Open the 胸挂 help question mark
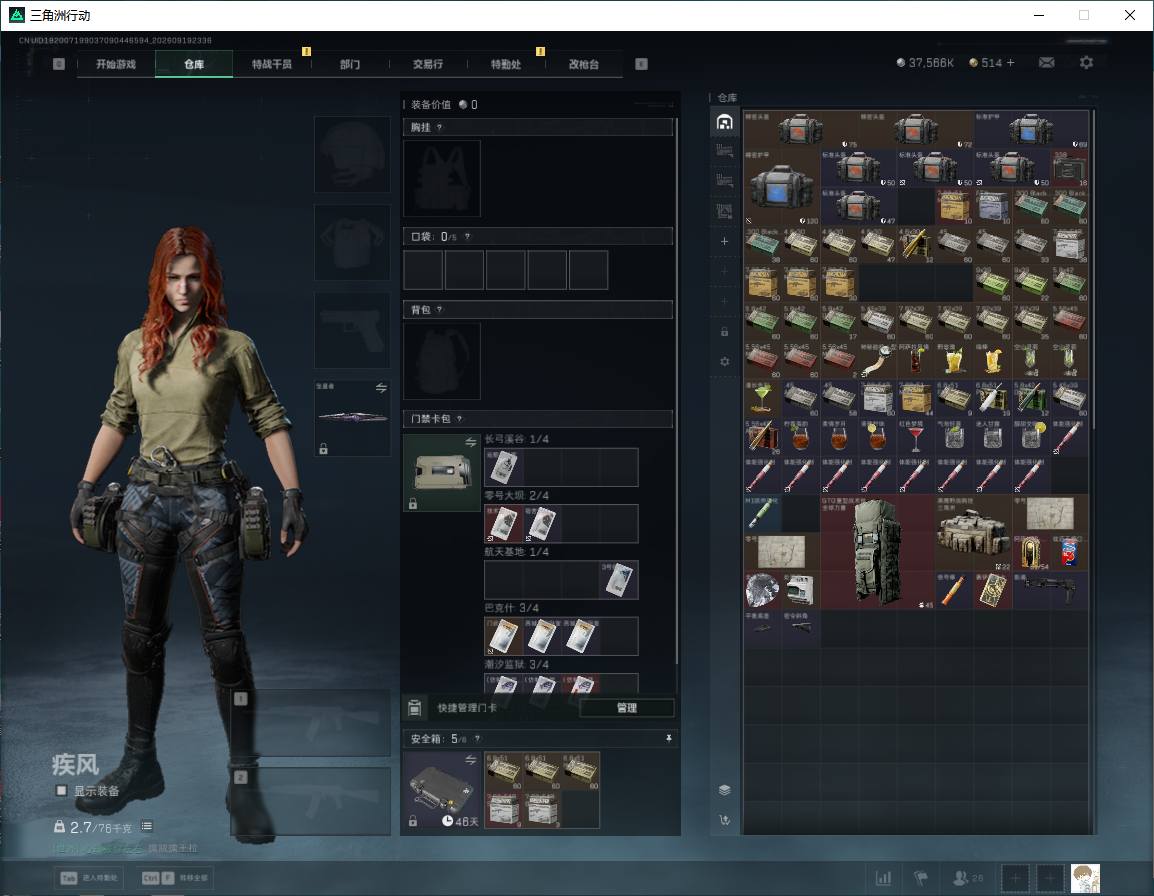 pos(439,127)
